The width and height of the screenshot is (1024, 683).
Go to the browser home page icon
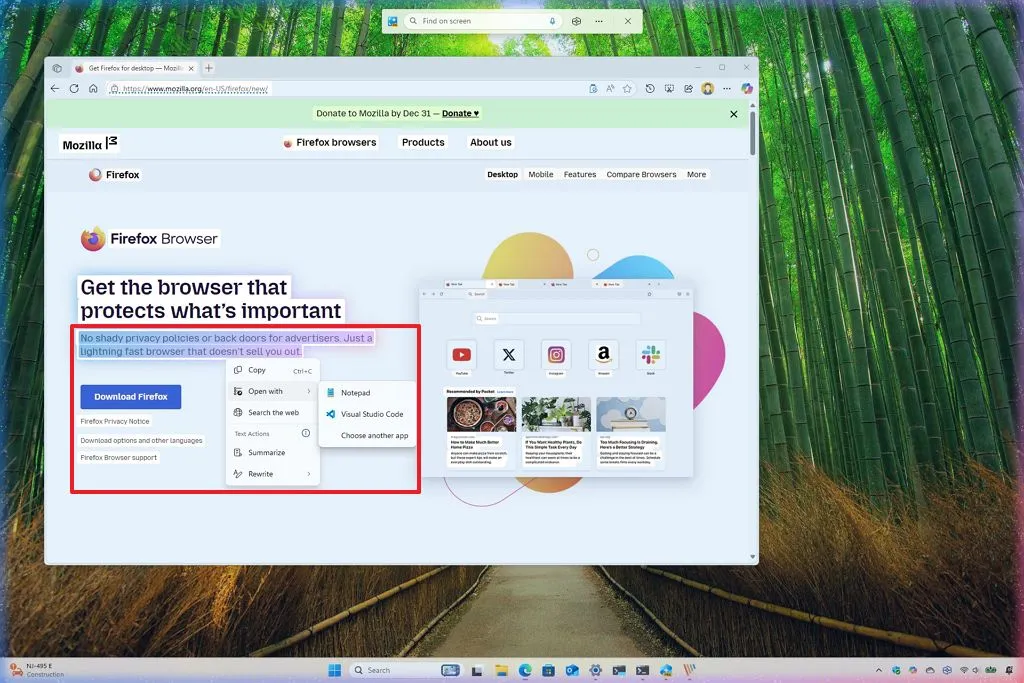point(93,88)
